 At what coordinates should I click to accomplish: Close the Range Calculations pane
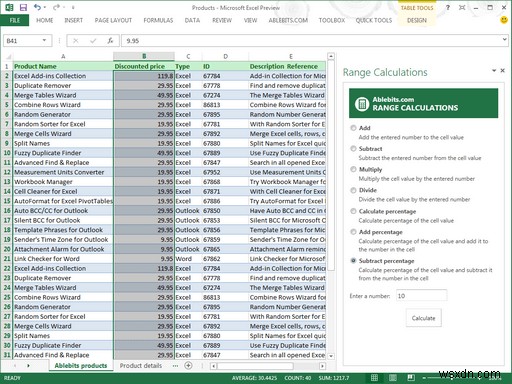click(x=503, y=70)
